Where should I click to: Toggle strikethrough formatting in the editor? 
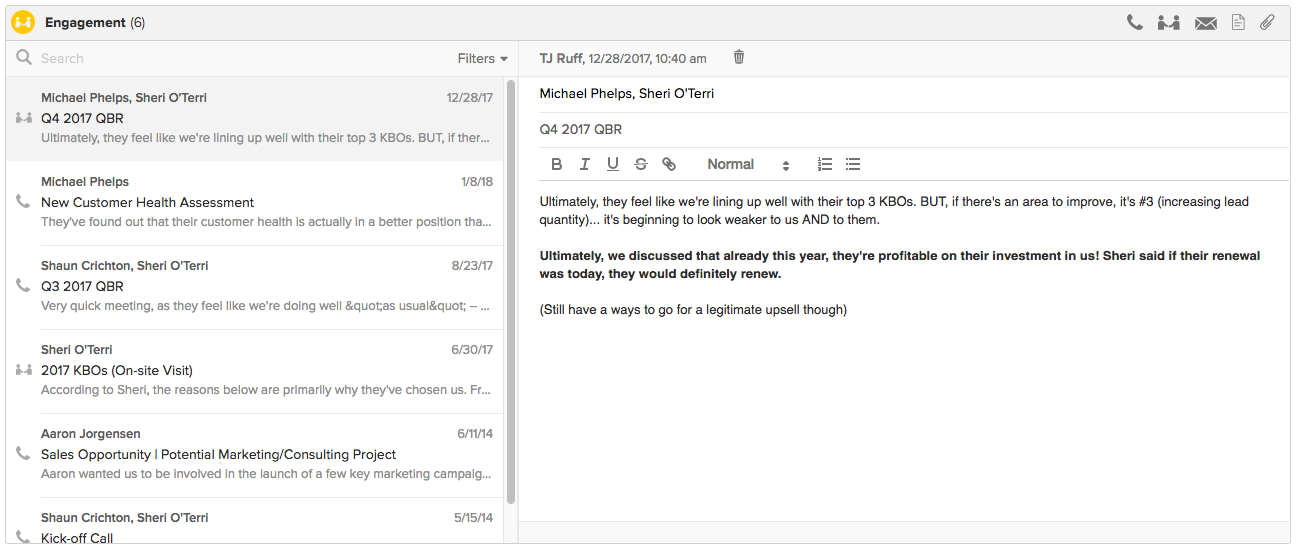coord(641,164)
